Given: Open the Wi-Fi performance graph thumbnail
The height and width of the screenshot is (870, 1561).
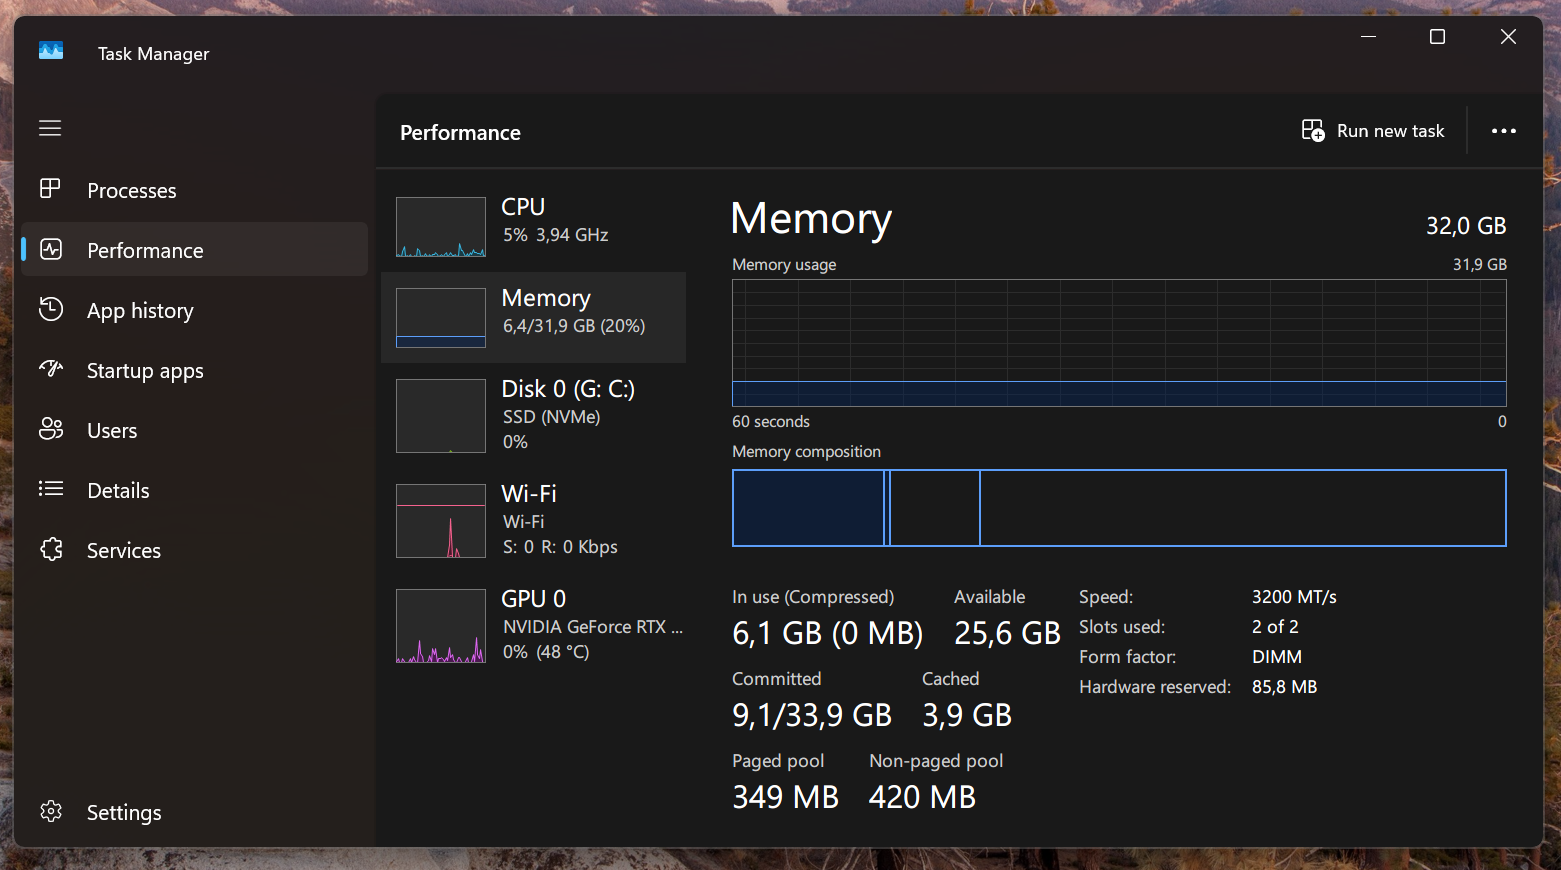Looking at the screenshot, I should point(441,521).
